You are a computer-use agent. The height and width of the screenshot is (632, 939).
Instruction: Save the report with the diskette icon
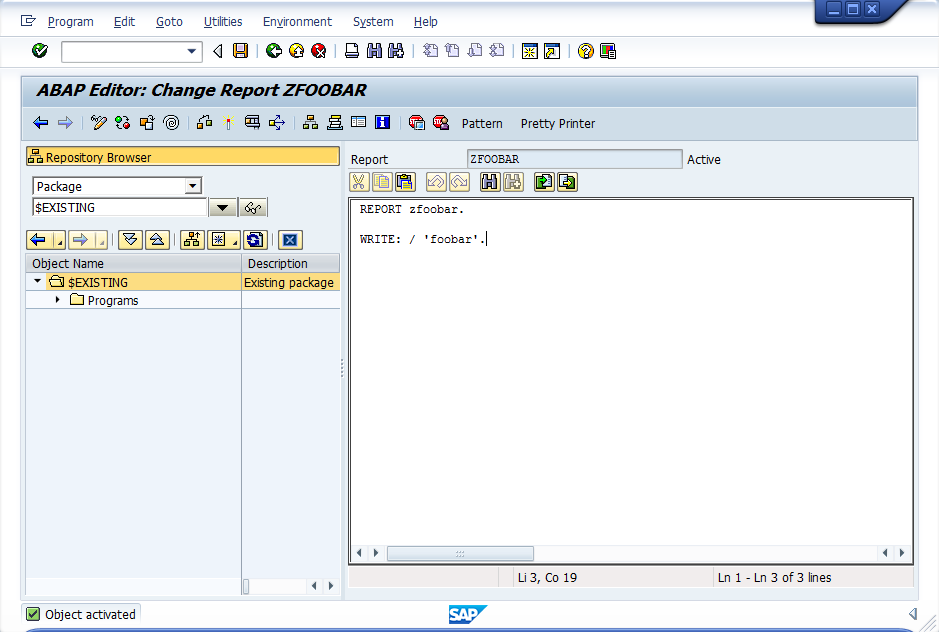241,51
